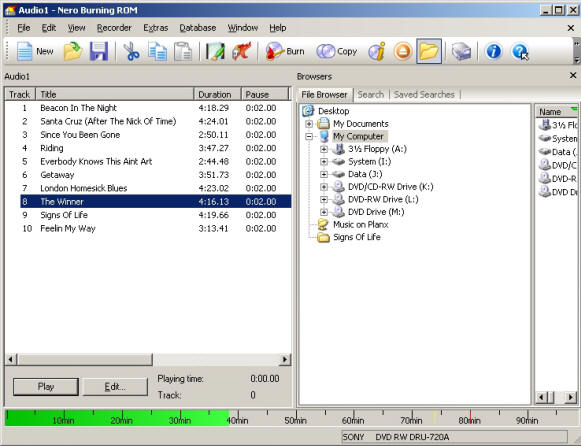Screen dimensions: 581x446
Task: Select track "Beacon In The Night"
Action: pos(78,108)
